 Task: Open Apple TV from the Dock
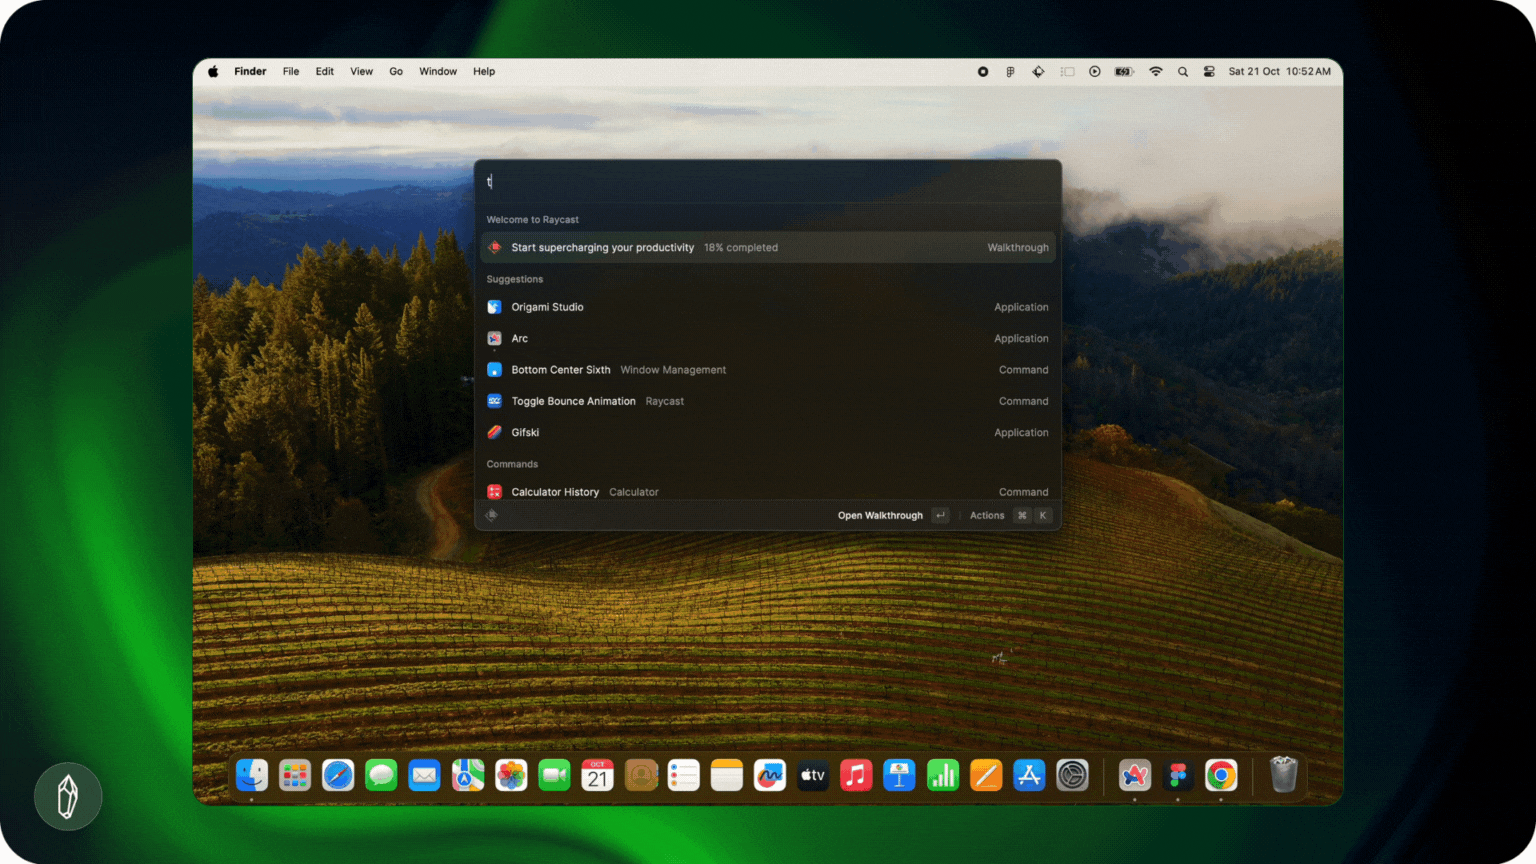click(813, 775)
